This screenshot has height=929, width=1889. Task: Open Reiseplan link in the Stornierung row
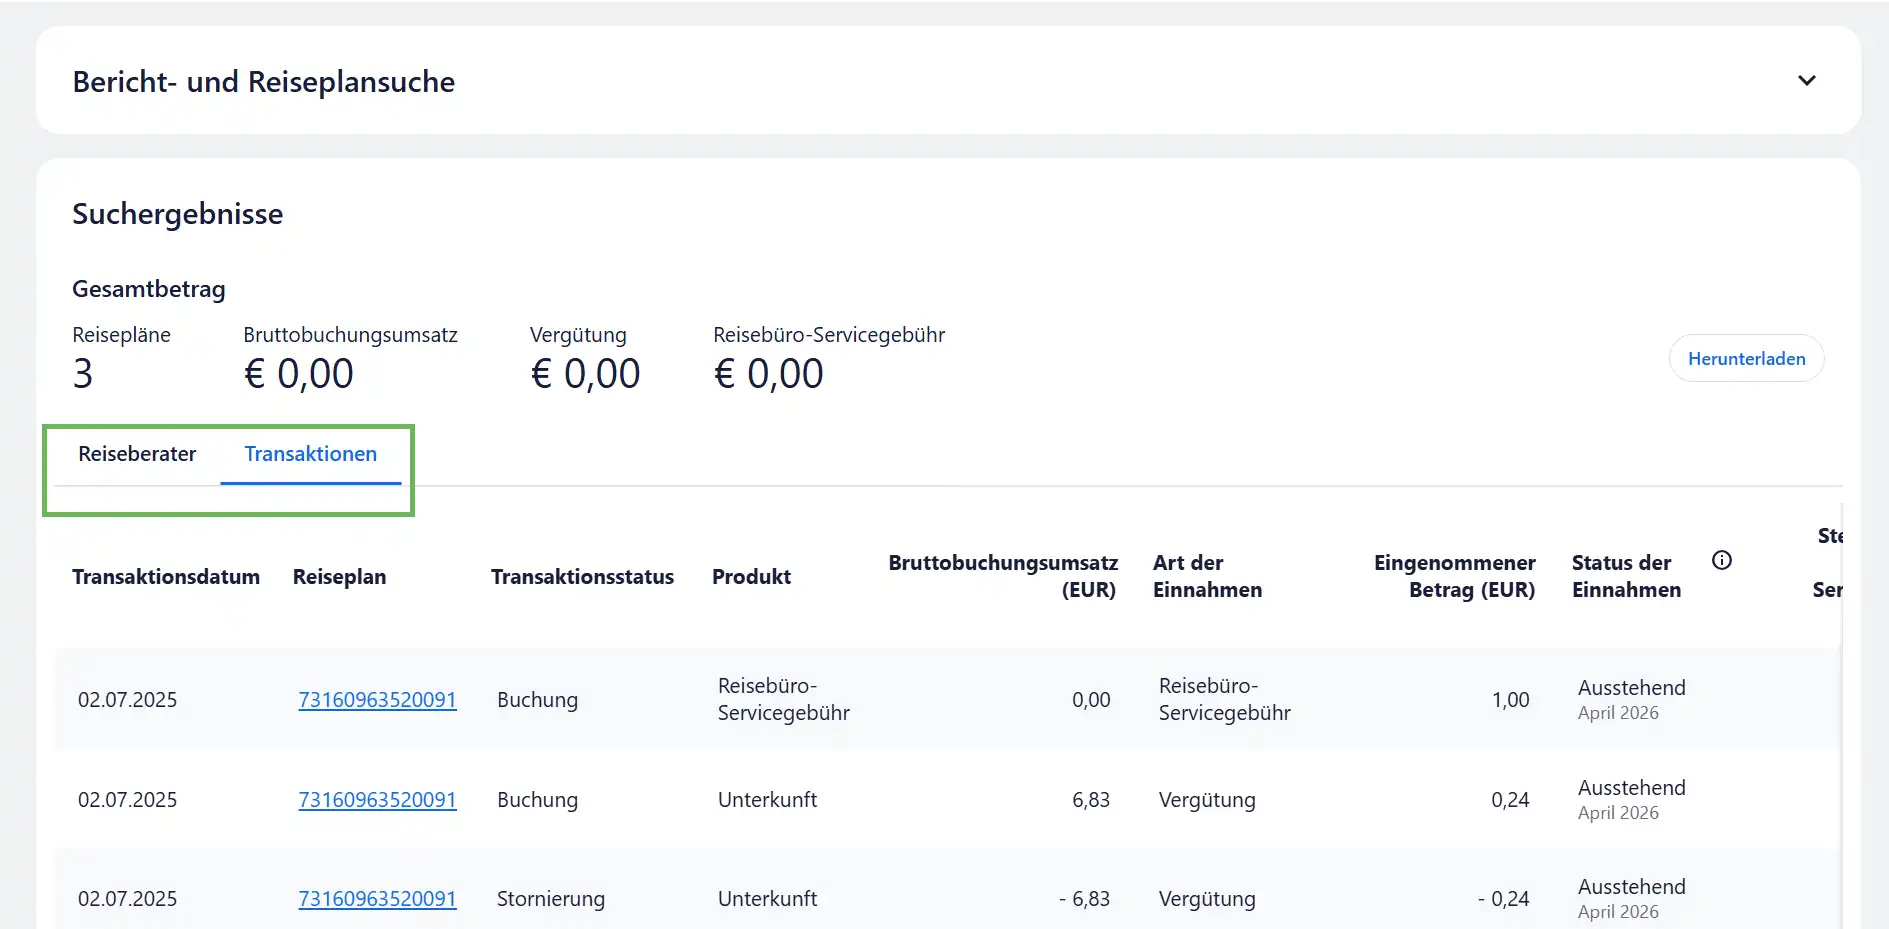coord(377,899)
